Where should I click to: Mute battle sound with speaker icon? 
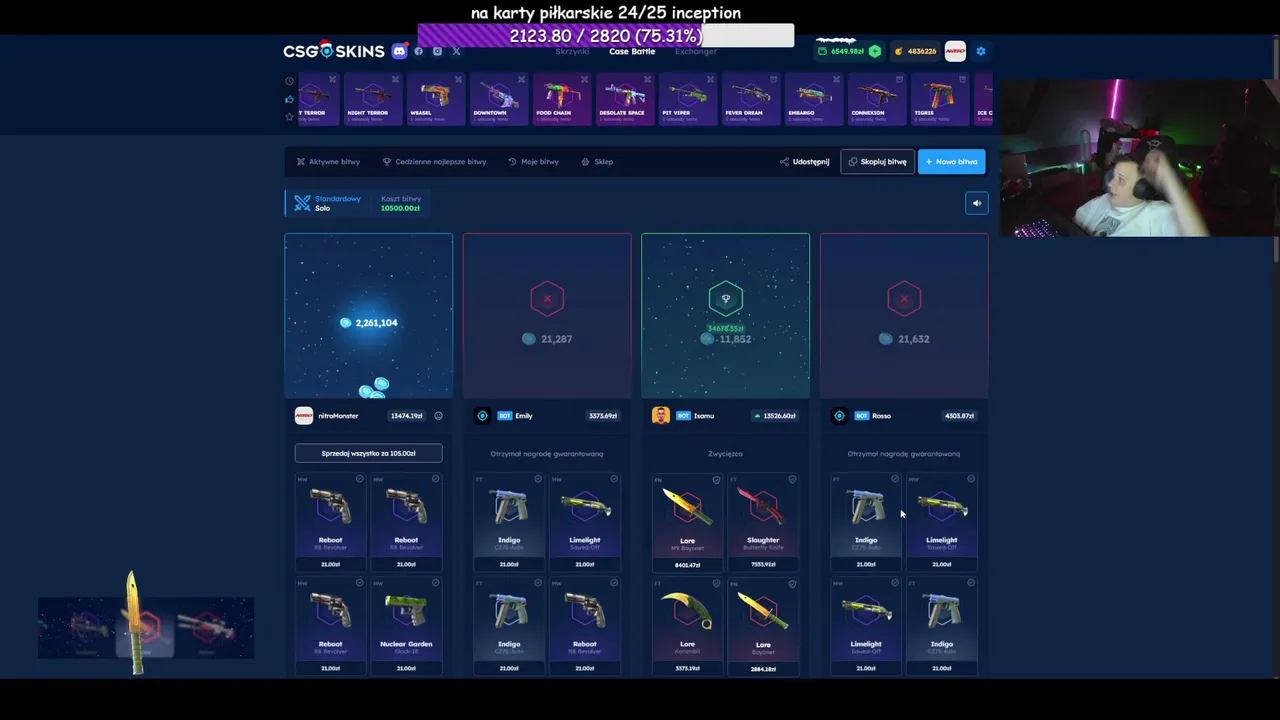coord(977,203)
